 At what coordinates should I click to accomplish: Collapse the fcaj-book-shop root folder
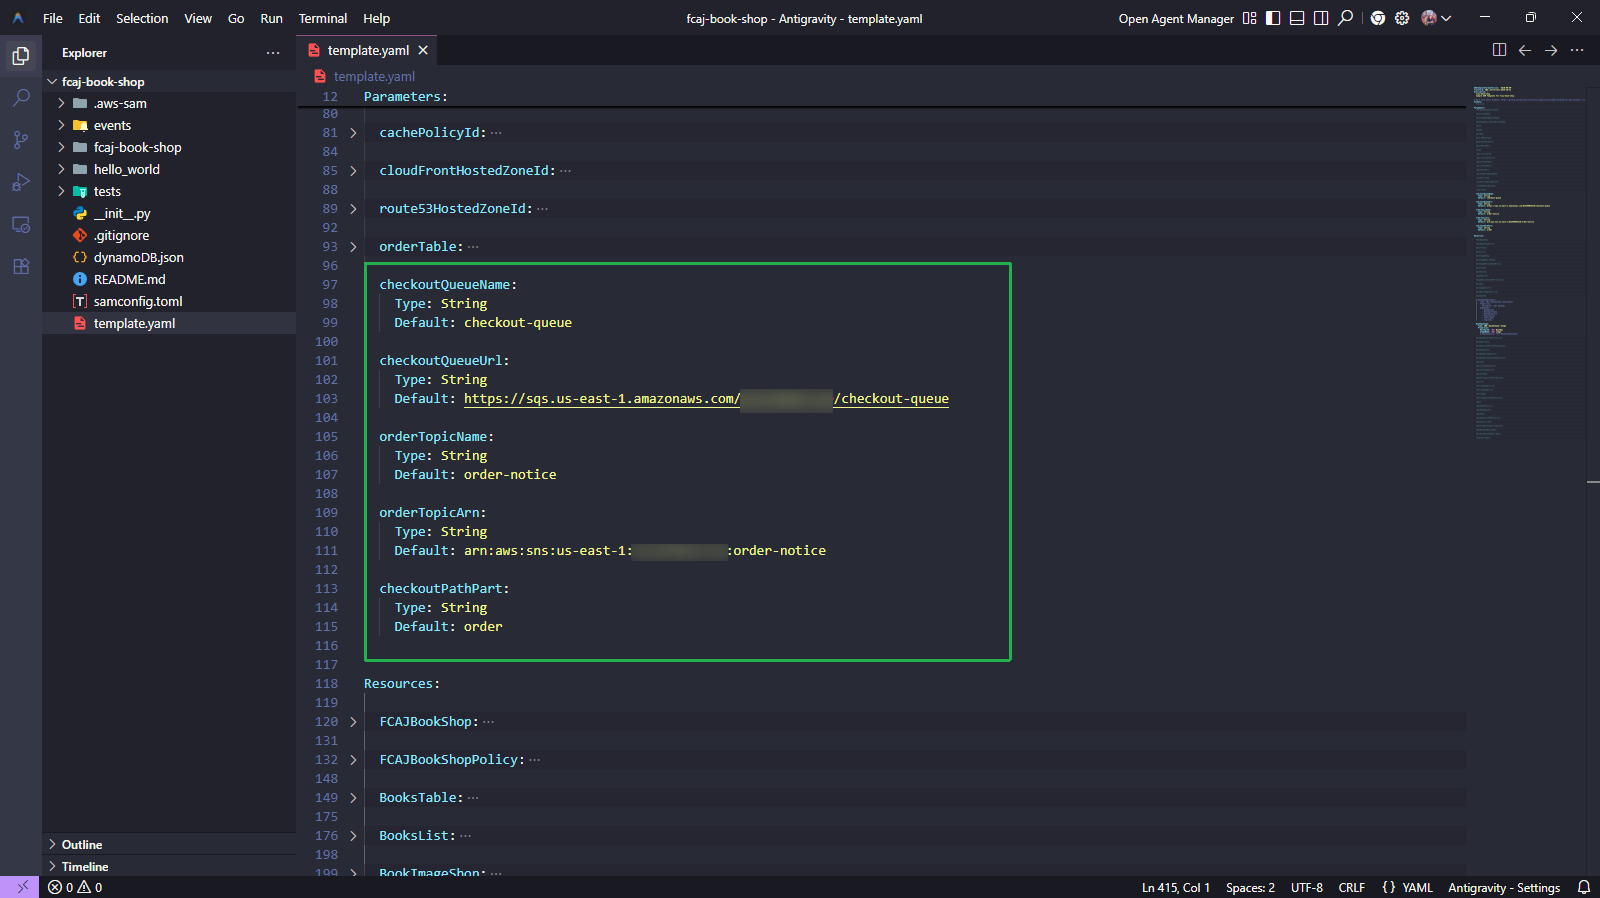(52, 82)
